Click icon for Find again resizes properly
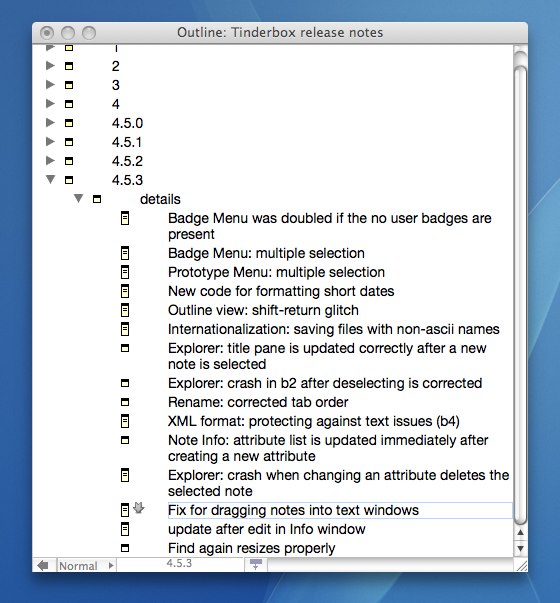The image size is (560, 603). [x=125, y=548]
